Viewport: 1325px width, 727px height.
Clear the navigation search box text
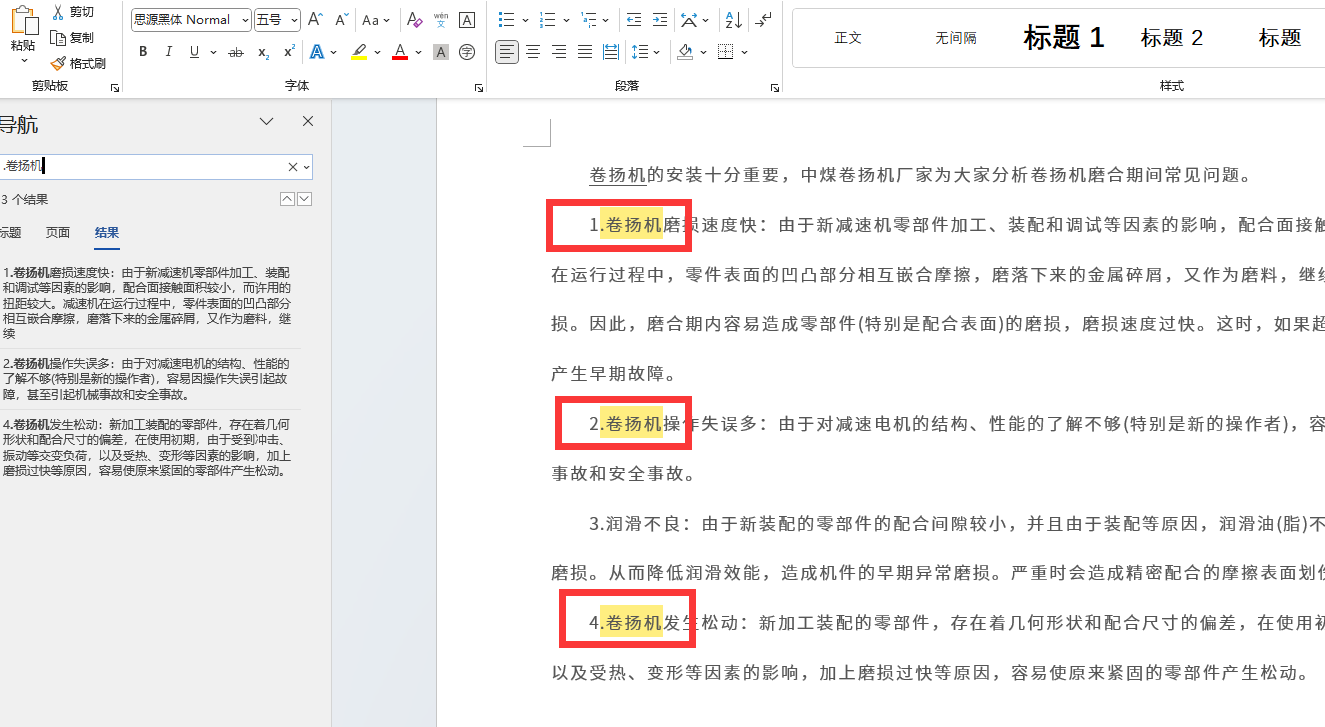coord(292,166)
